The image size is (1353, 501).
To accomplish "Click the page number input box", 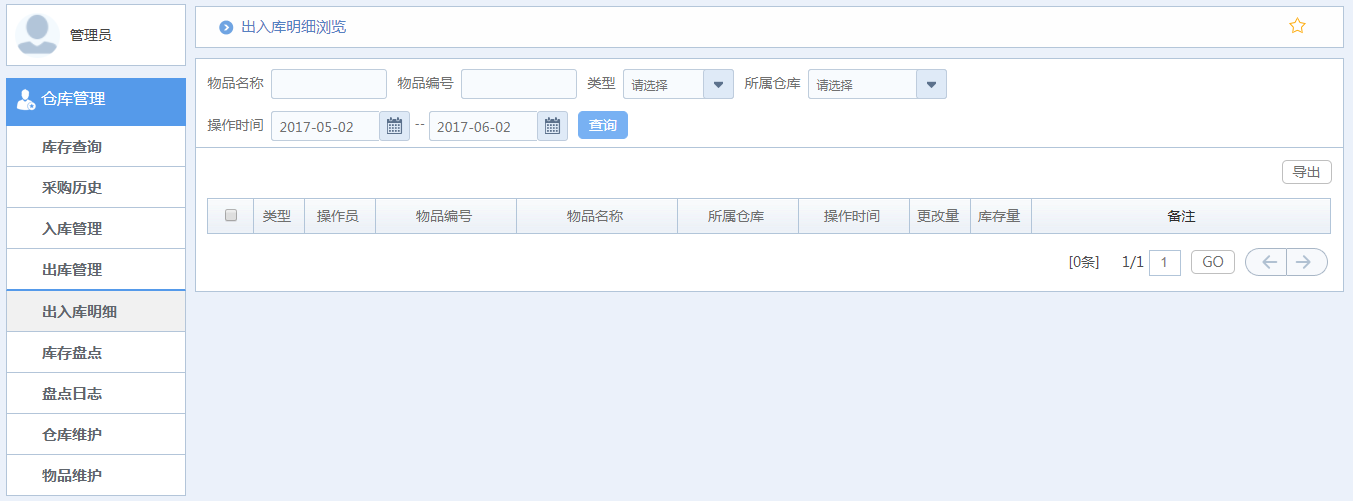I will tap(1164, 262).
